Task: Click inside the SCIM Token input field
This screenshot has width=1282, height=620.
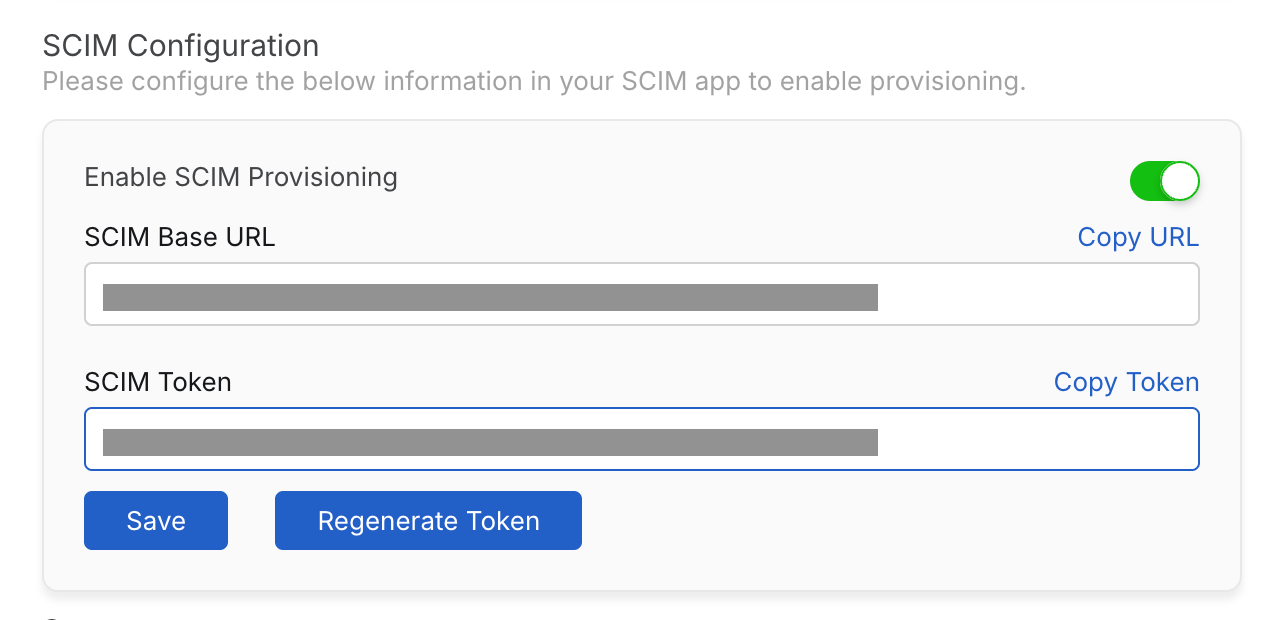Action: (641, 439)
